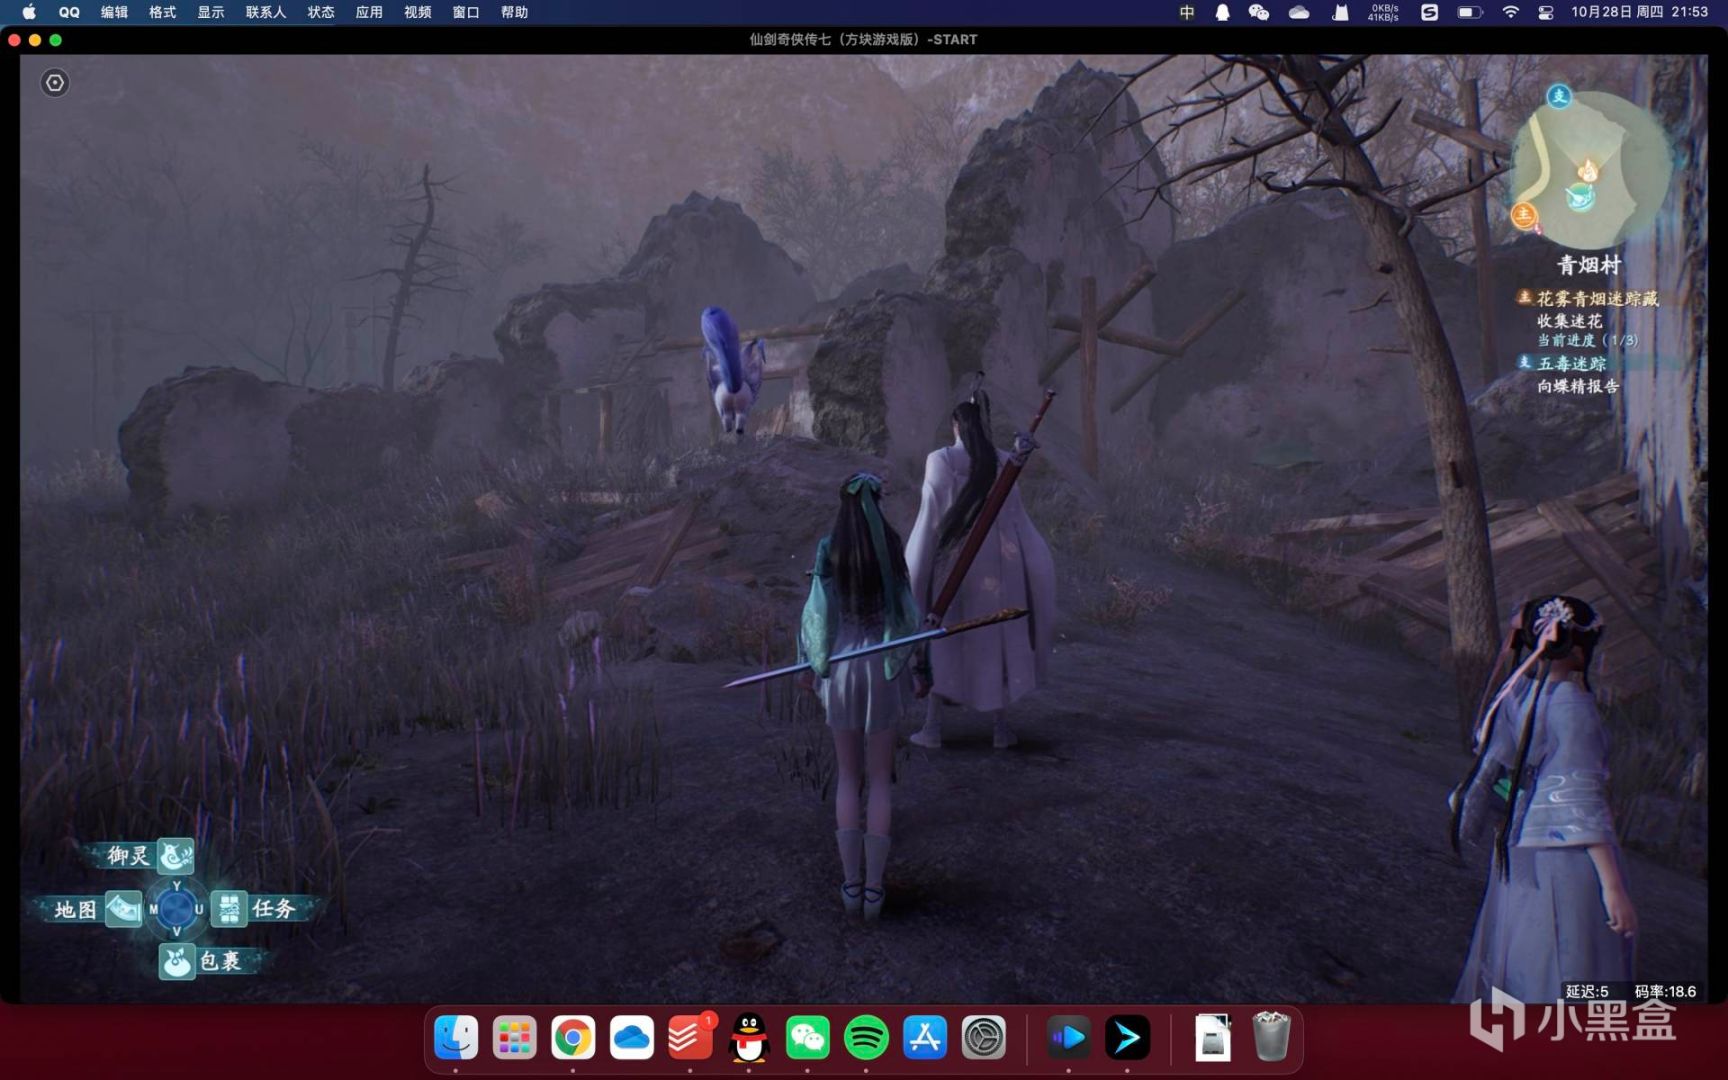Launch Spotify from the Dock
1728x1080 pixels.
tap(866, 1038)
